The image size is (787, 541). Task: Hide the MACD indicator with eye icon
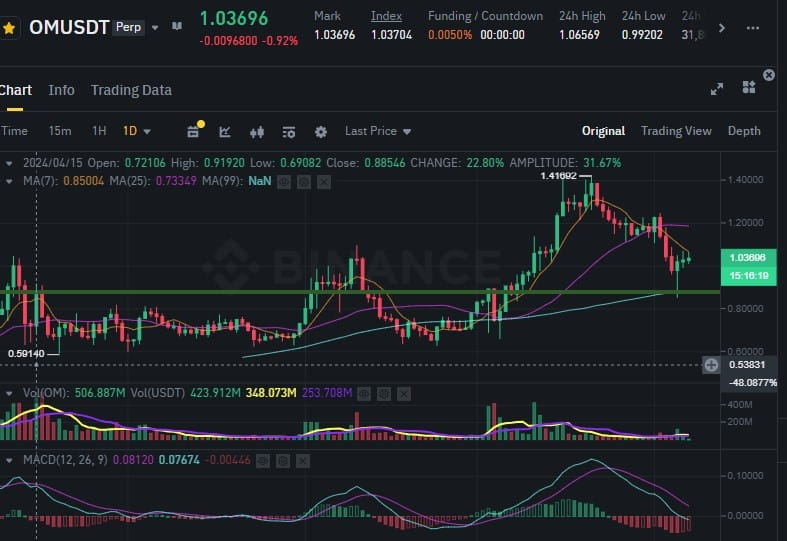pyautogui.click(x=263, y=461)
